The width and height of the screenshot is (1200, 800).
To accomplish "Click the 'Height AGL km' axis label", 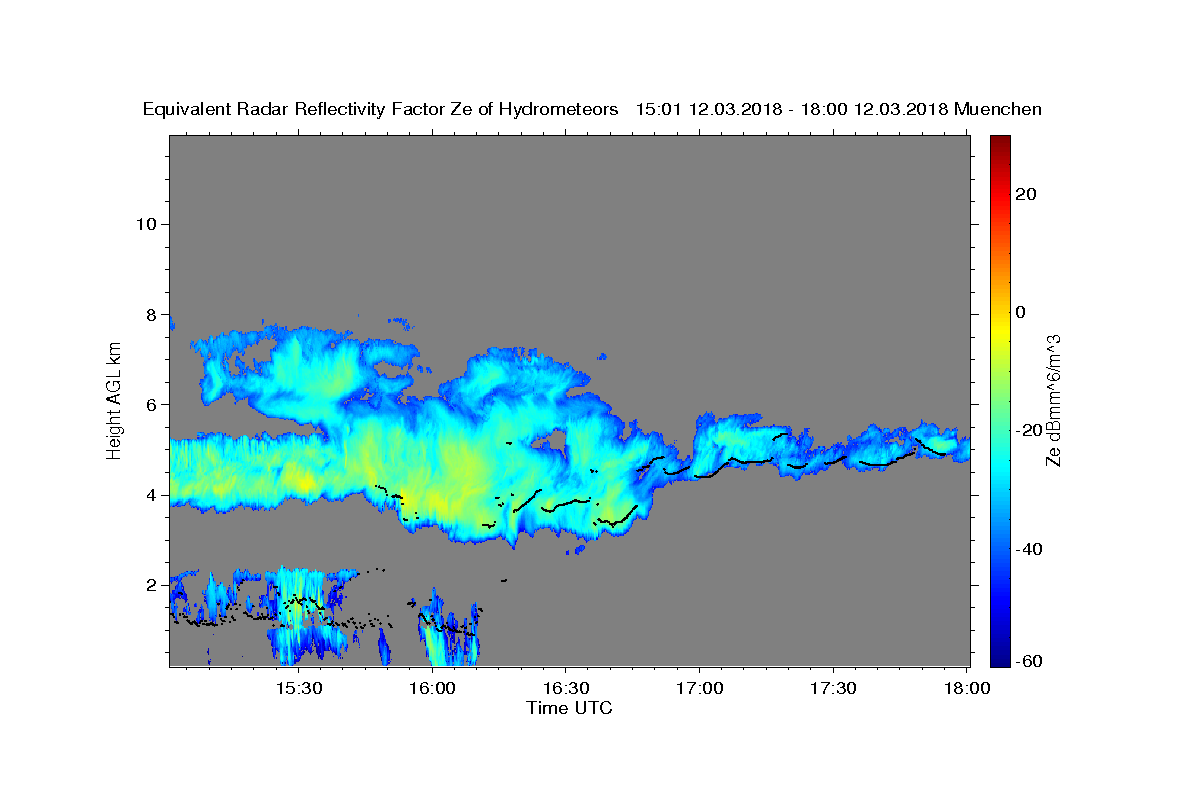I will [114, 399].
